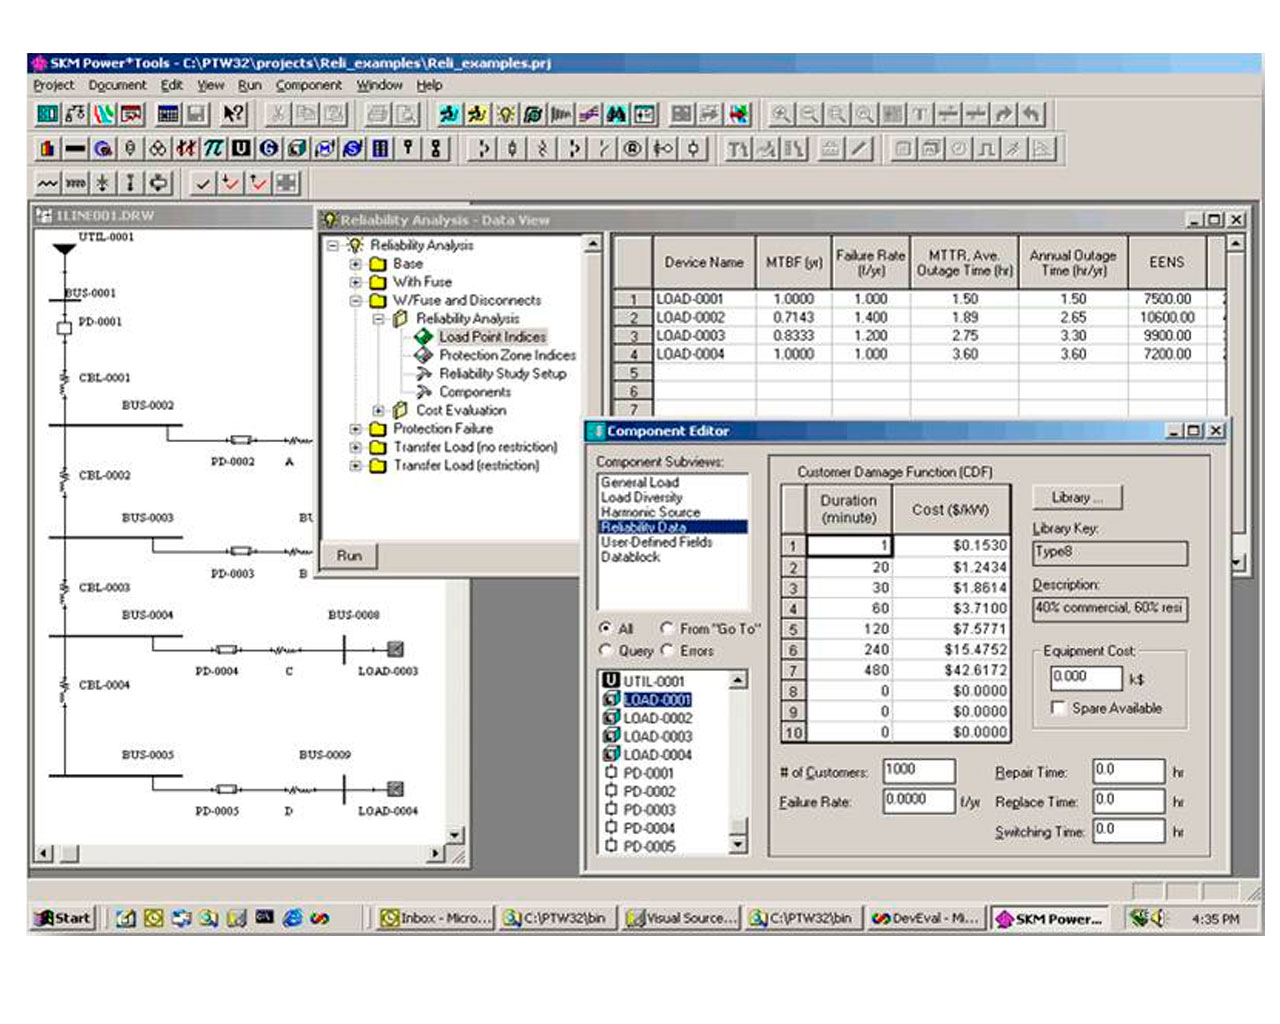Click the save diskette icon in toolbar
This screenshot has width=1280, height=1024.
coord(196,114)
